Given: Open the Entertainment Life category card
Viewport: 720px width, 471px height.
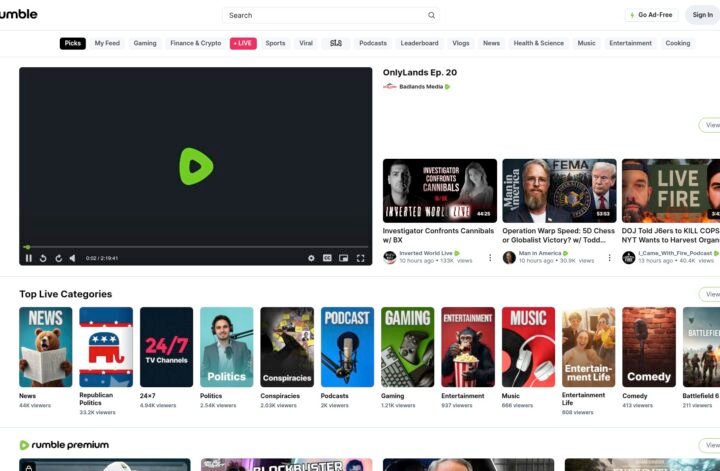Looking at the screenshot, I should point(589,347).
